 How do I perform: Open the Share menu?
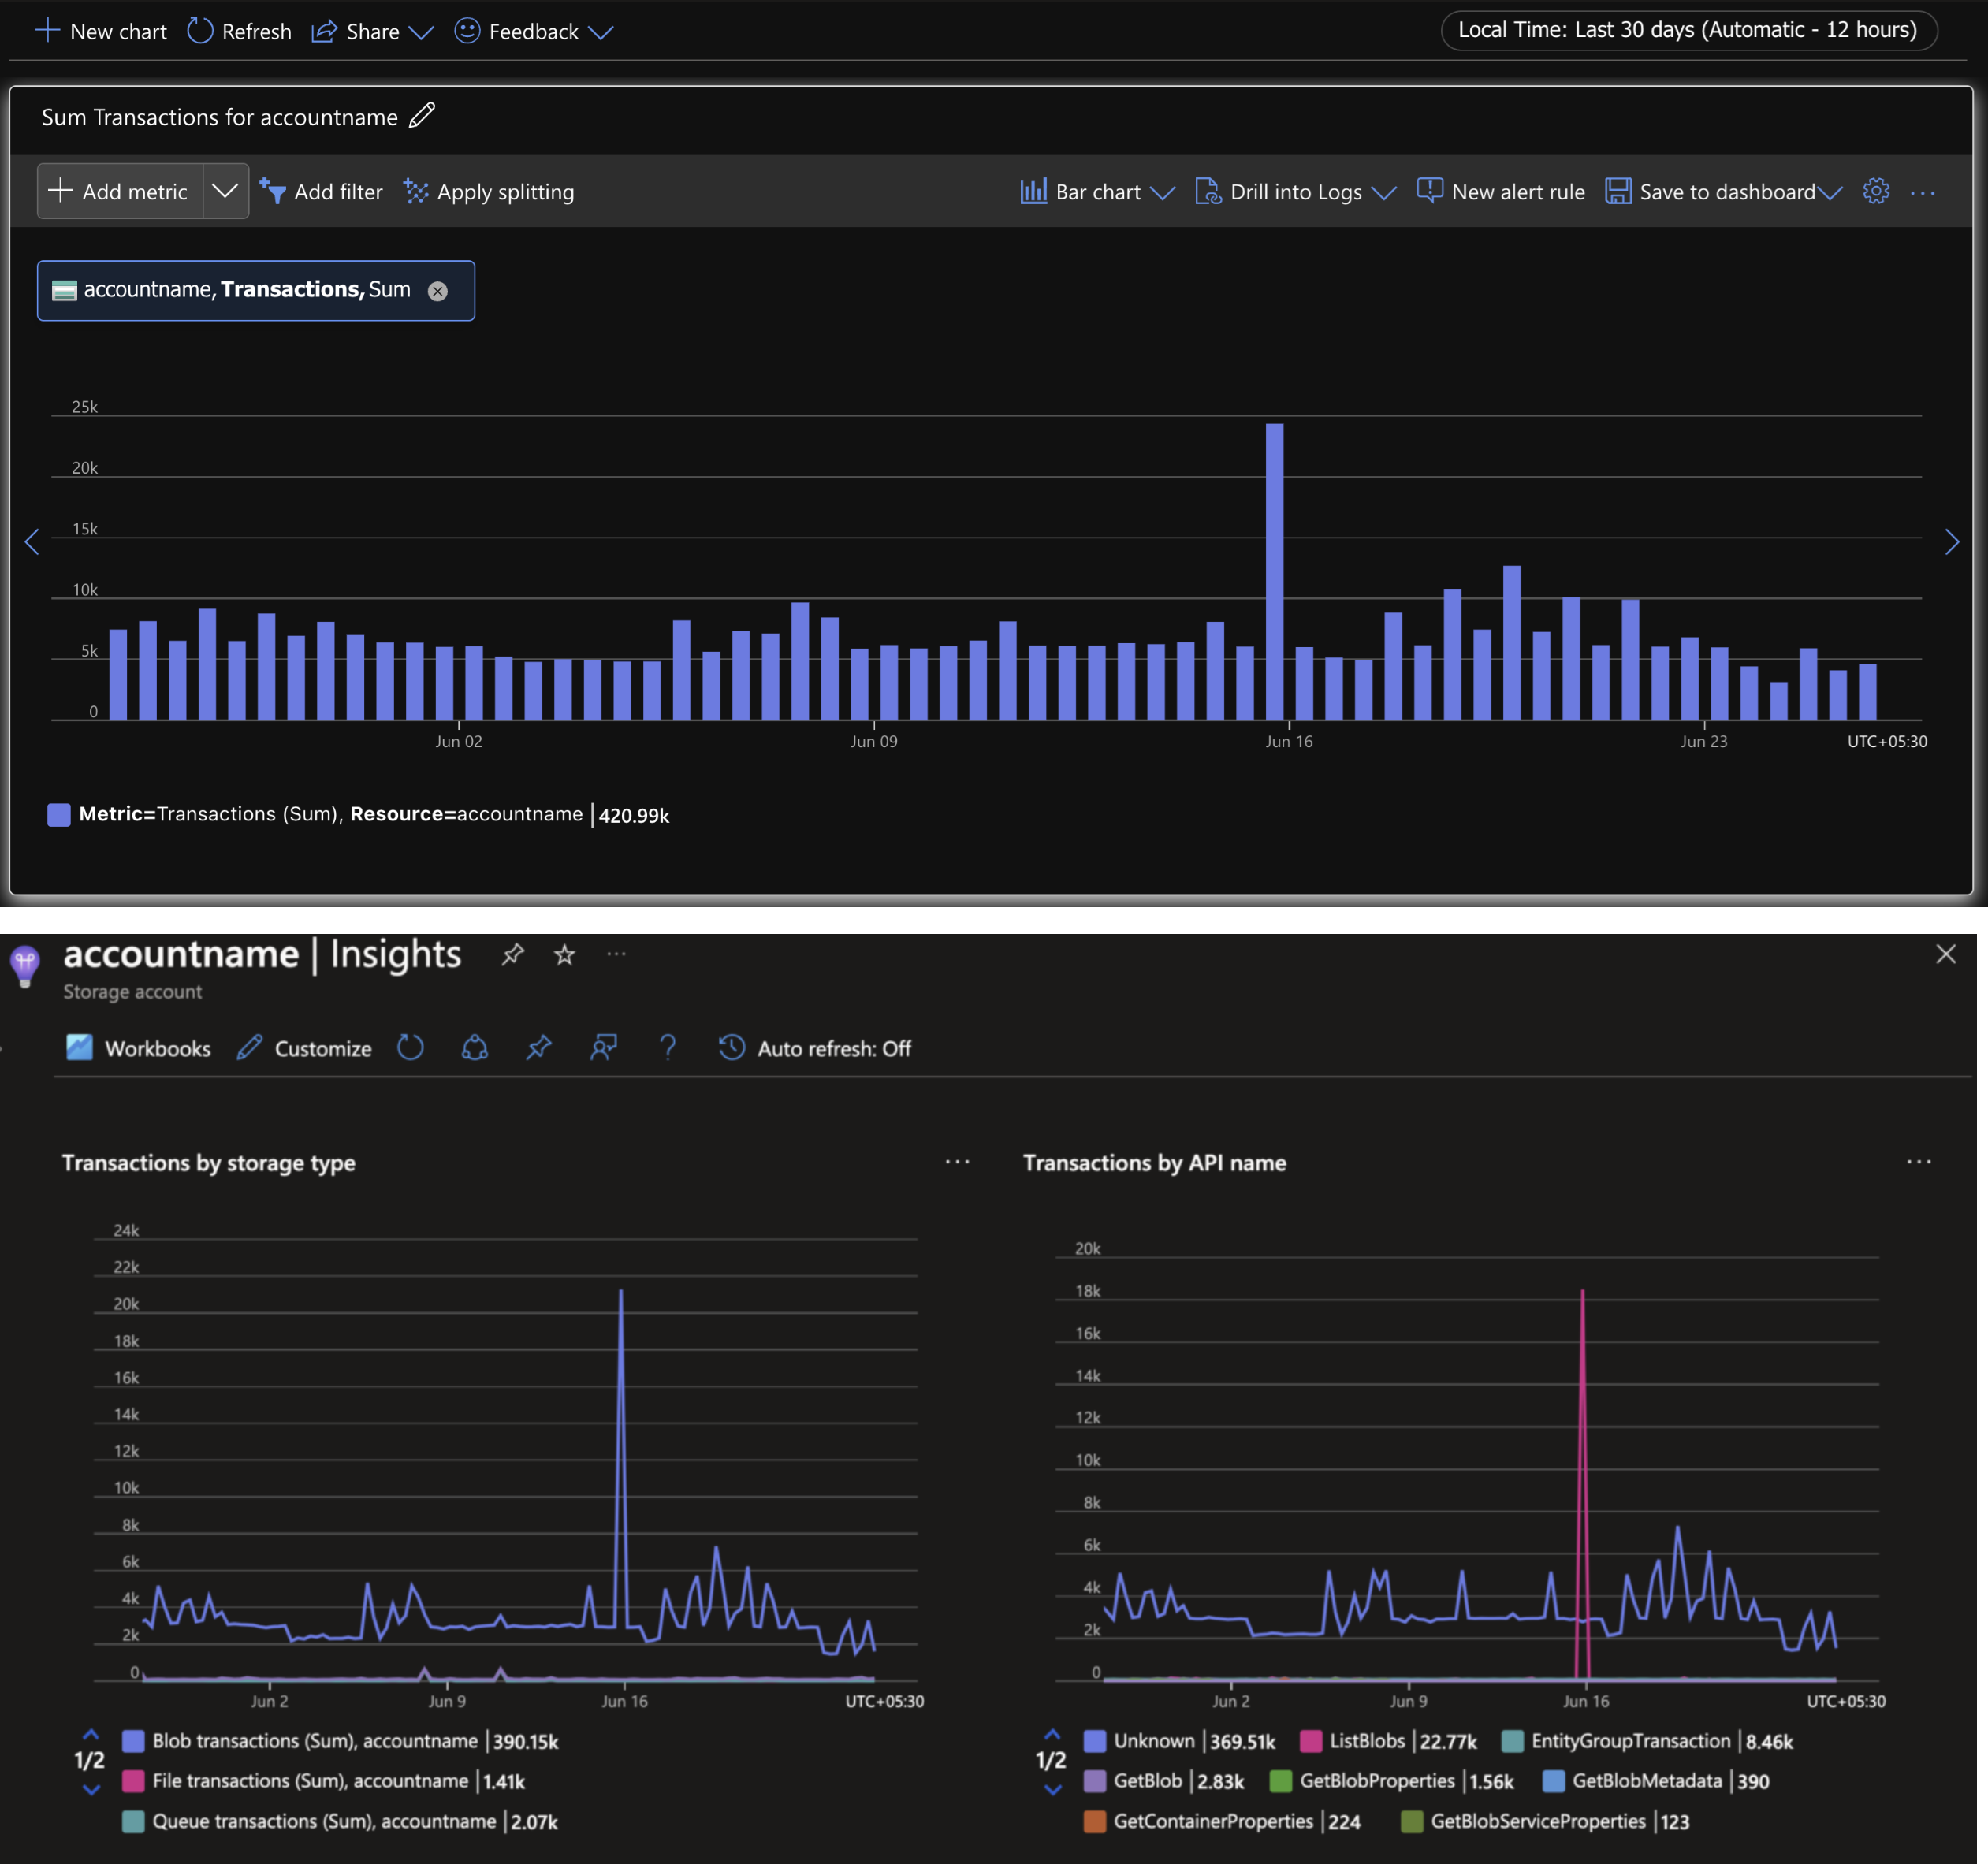[x=372, y=31]
